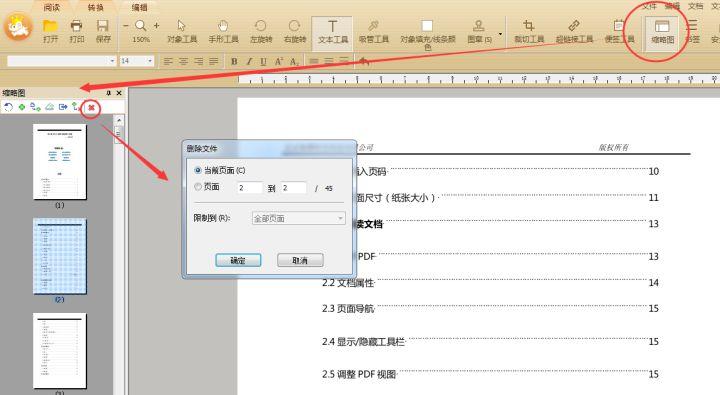Click the 保存 (Save) icon

point(102,26)
